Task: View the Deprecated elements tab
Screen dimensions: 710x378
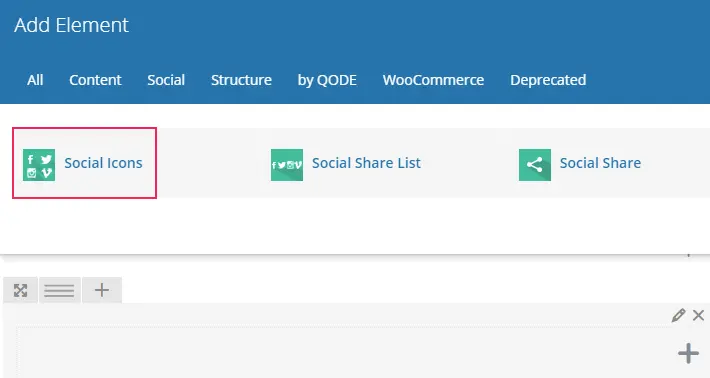Action: pyautogui.click(x=548, y=80)
